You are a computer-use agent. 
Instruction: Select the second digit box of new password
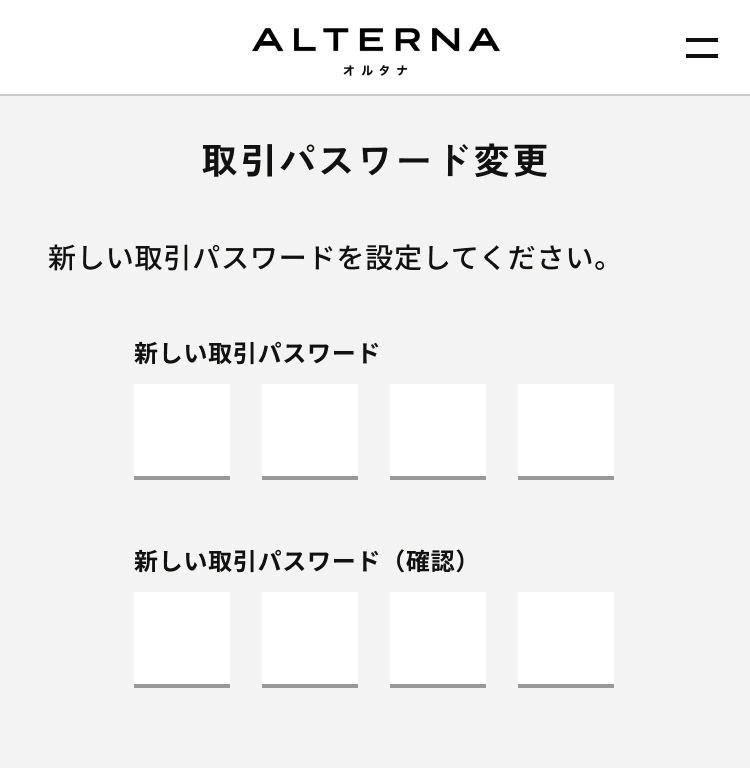310,430
